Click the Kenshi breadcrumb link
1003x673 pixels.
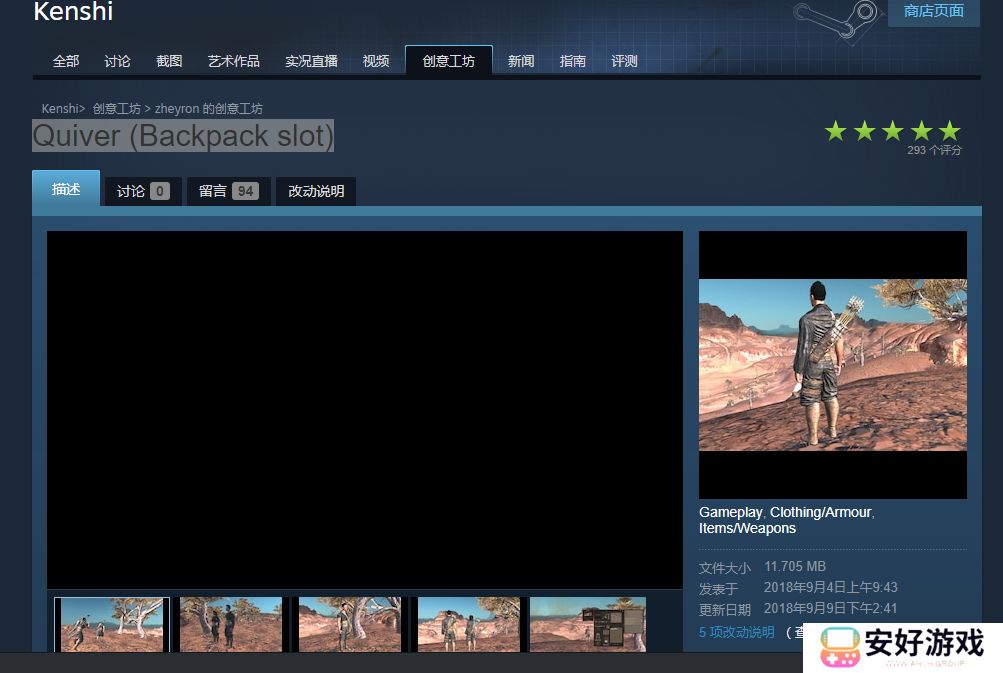click(58, 108)
